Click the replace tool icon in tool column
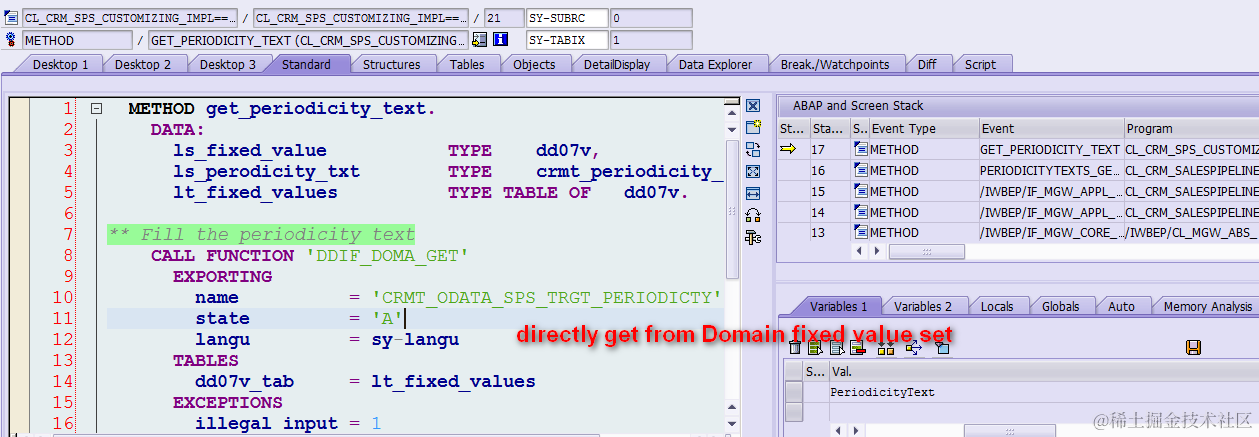Screen dimensions: 1259x437 [754, 150]
